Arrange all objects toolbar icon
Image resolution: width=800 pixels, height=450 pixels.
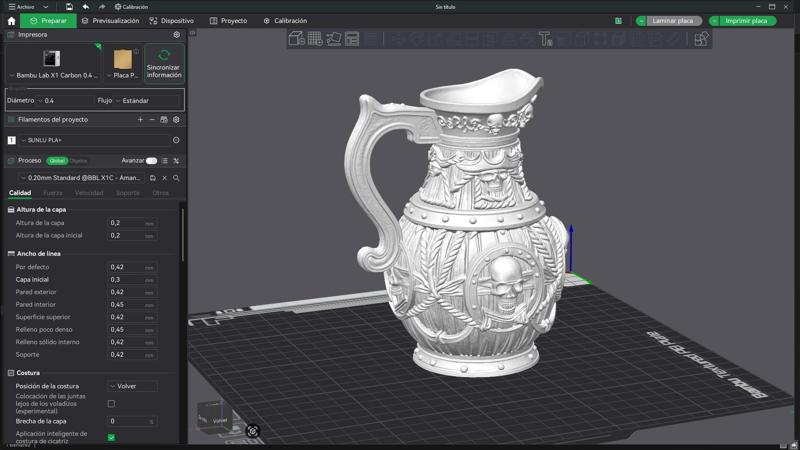coord(352,39)
